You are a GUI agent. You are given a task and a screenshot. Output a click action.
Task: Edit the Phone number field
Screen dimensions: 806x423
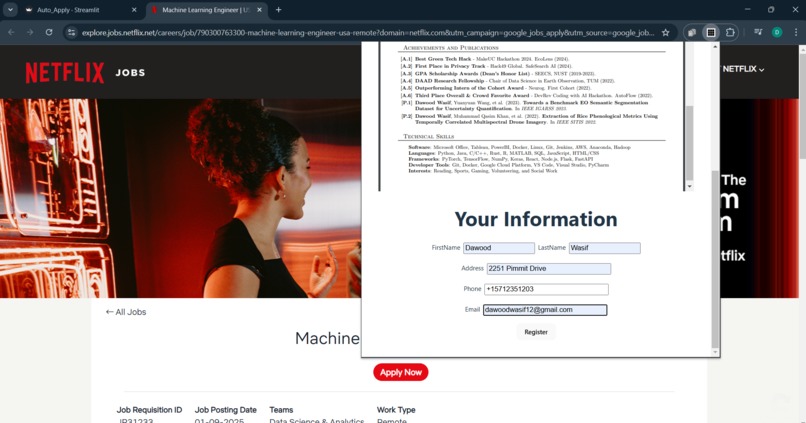(546, 289)
